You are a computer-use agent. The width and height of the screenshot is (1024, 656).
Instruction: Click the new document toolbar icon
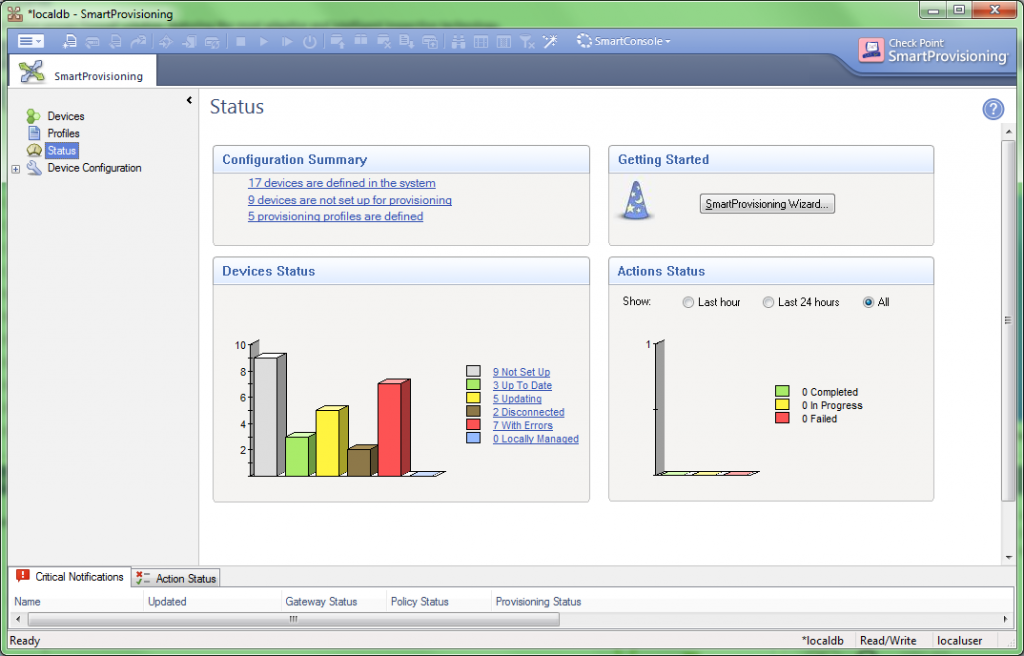[69, 41]
